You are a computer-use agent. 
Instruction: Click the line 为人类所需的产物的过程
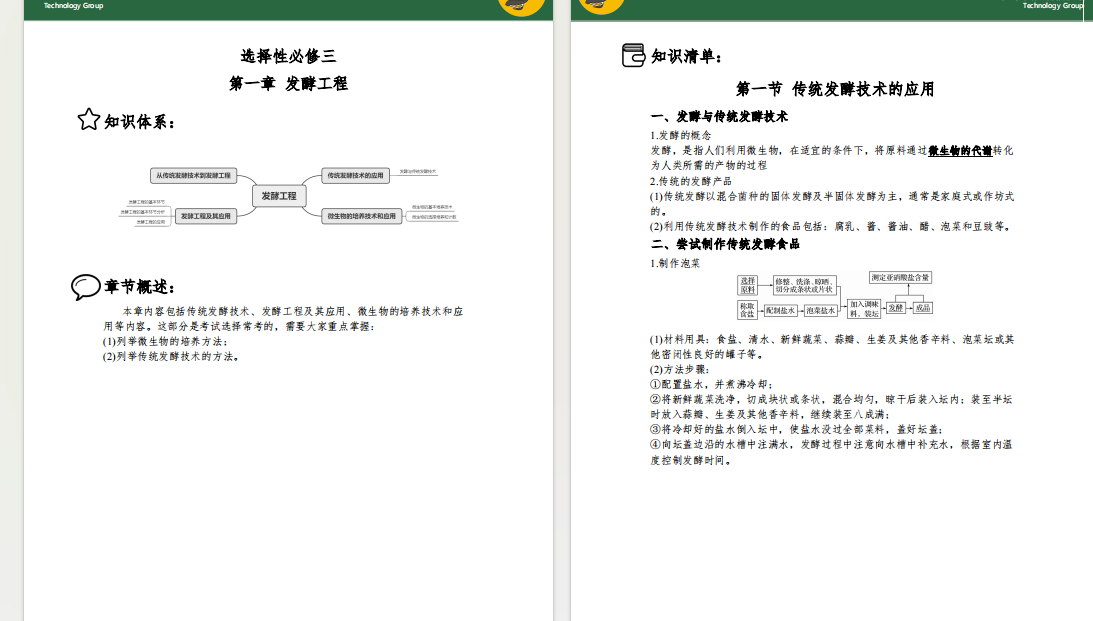pos(709,165)
